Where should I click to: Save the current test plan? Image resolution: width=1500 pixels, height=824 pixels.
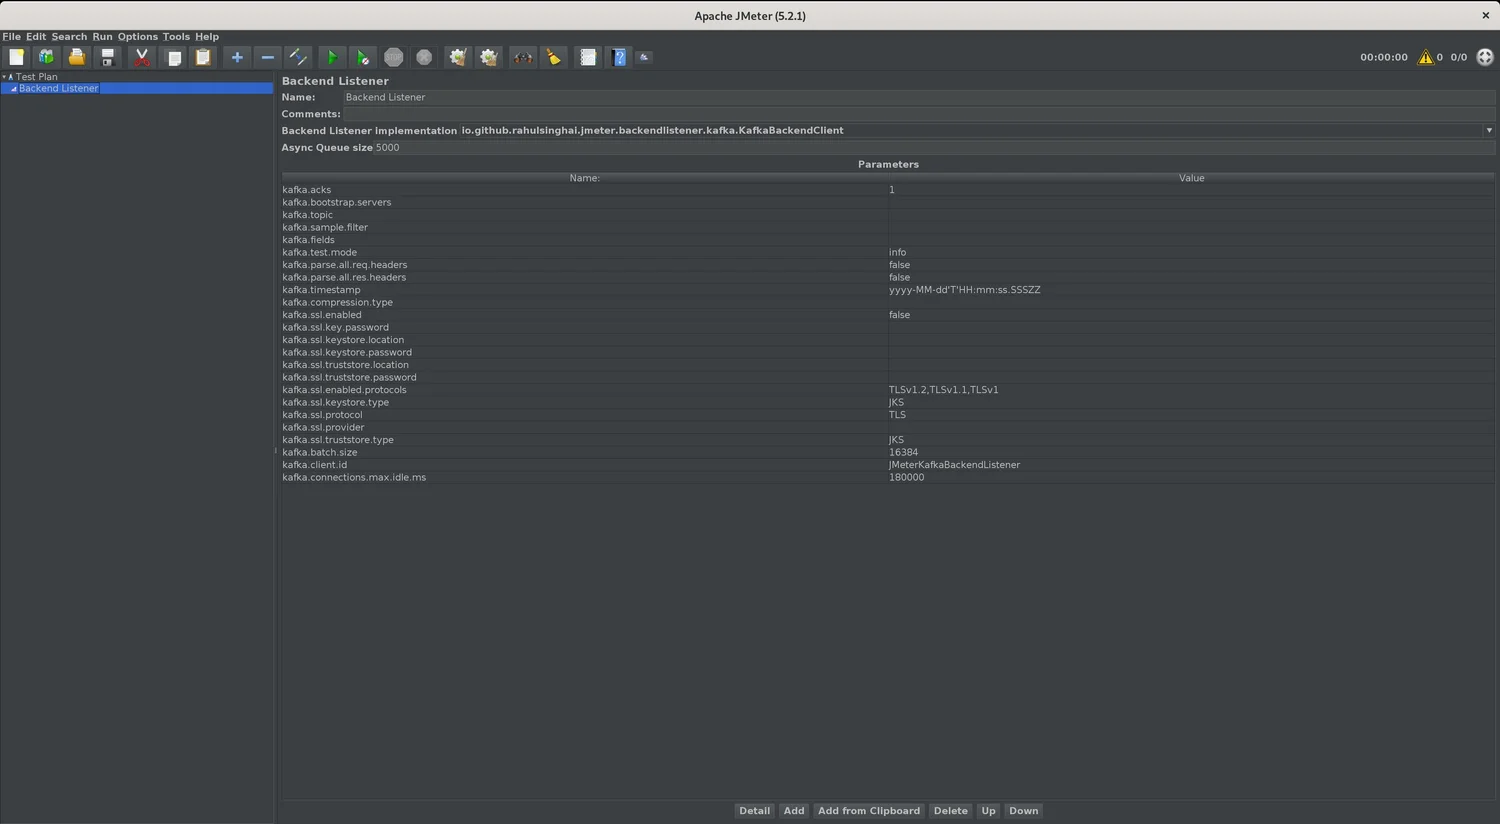pyautogui.click(x=107, y=57)
